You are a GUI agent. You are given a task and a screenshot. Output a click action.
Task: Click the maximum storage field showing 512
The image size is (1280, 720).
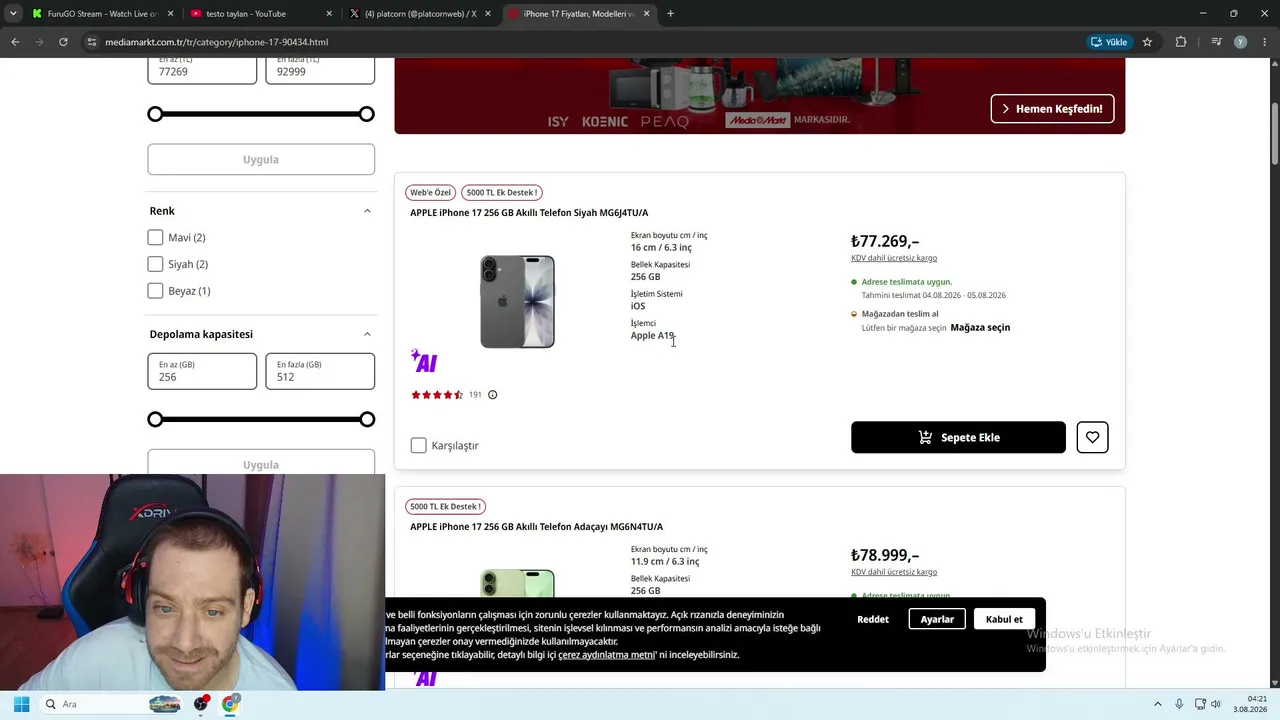(x=320, y=371)
